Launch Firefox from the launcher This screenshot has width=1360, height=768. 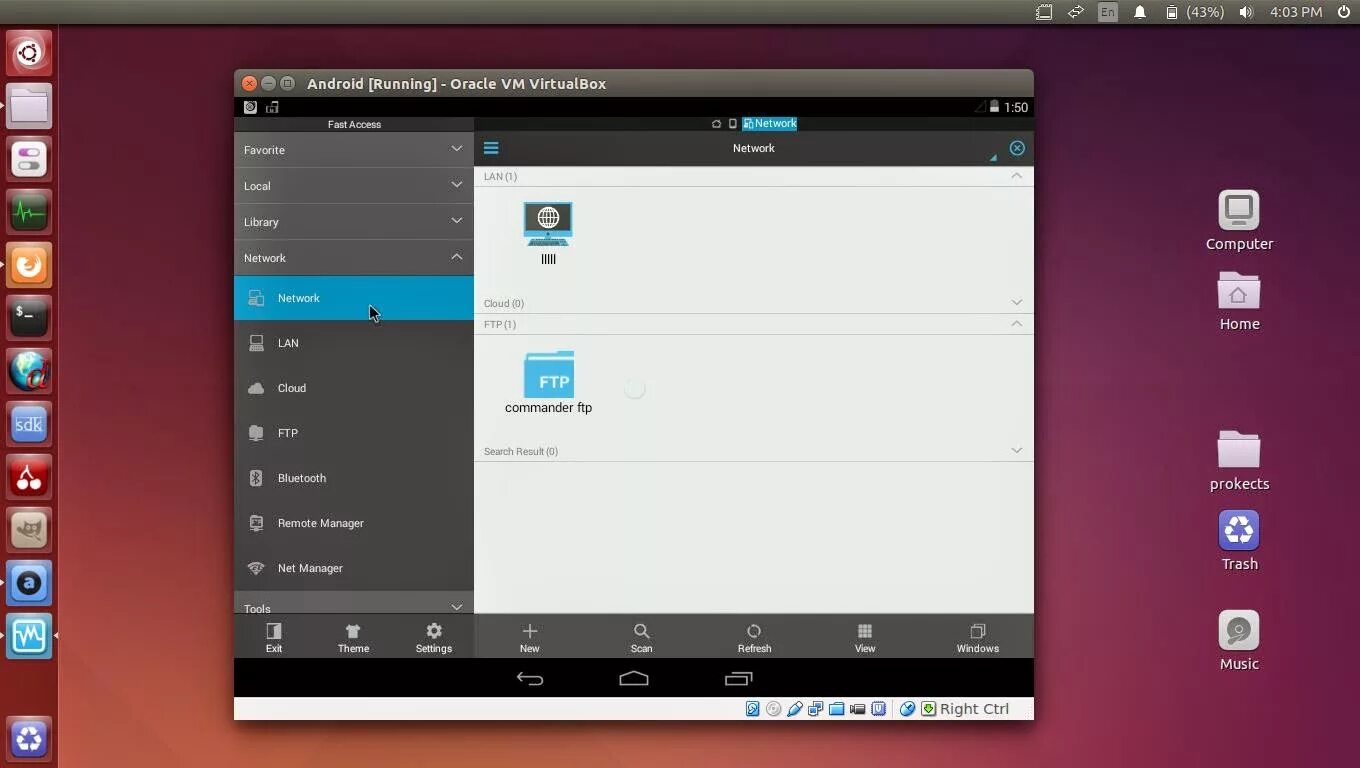pos(29,265)
